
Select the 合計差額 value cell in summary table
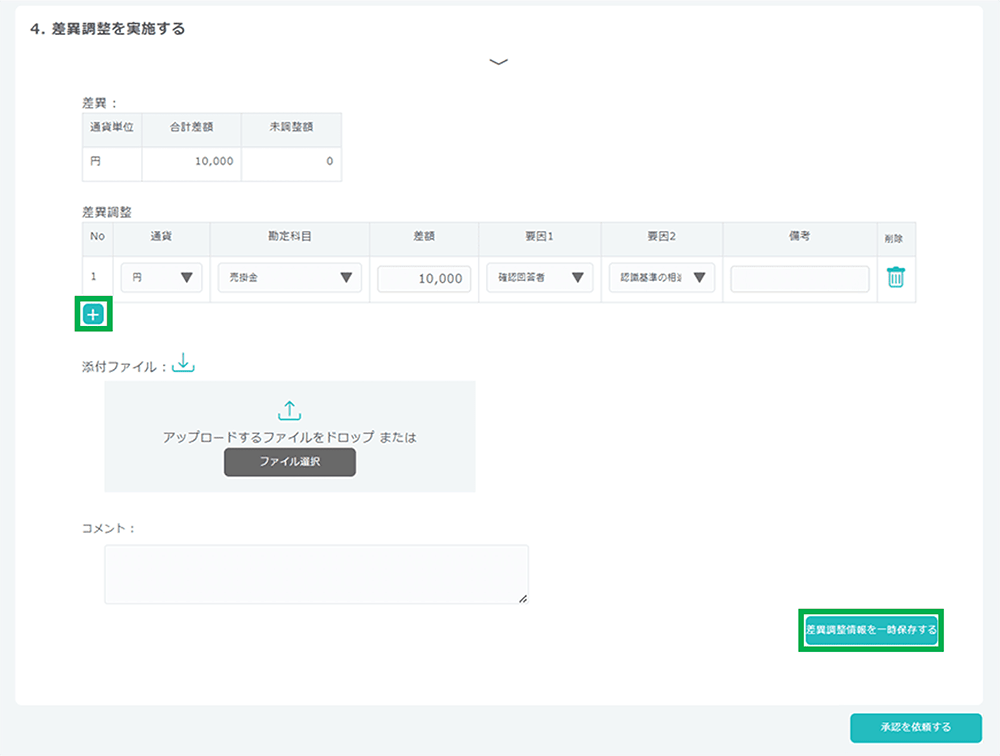[x=192, y=161]
